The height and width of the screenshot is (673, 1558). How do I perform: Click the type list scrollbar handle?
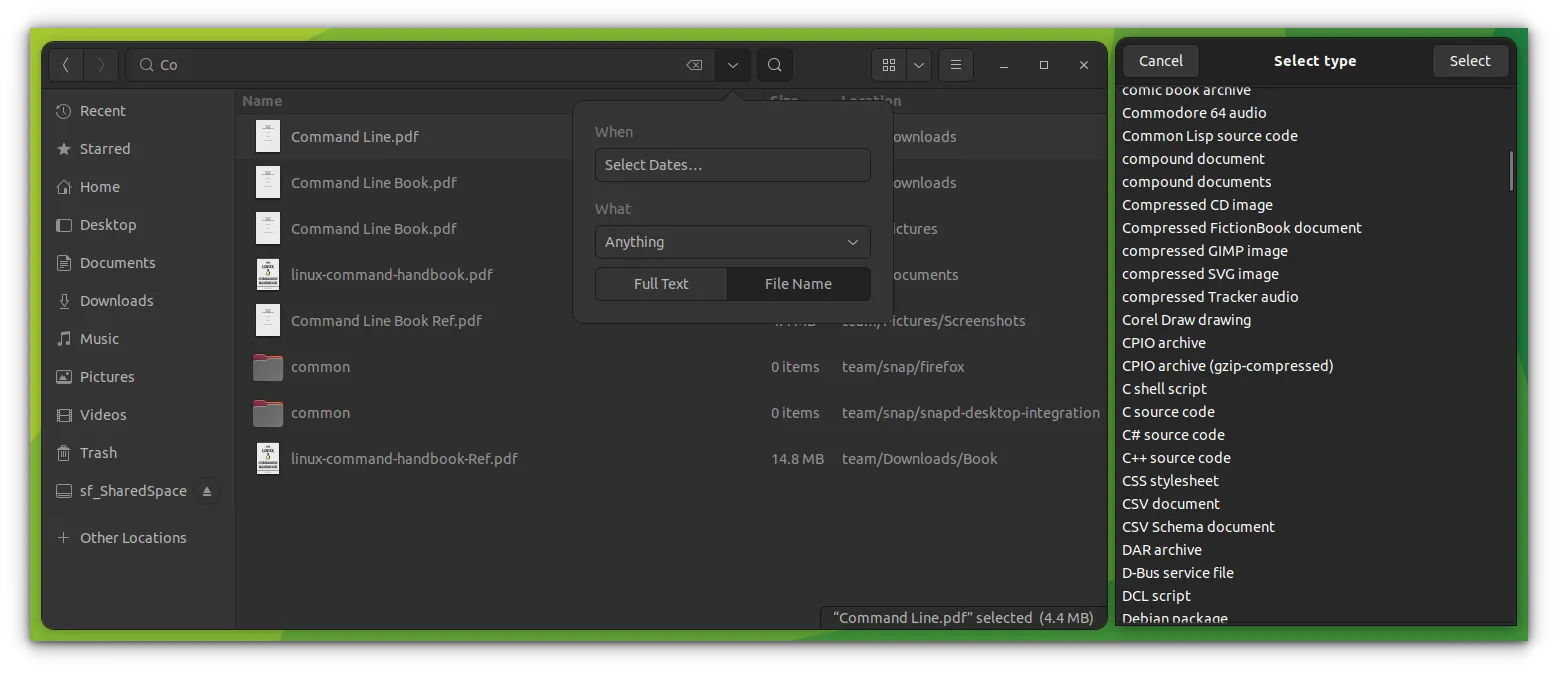point(1511,170)
